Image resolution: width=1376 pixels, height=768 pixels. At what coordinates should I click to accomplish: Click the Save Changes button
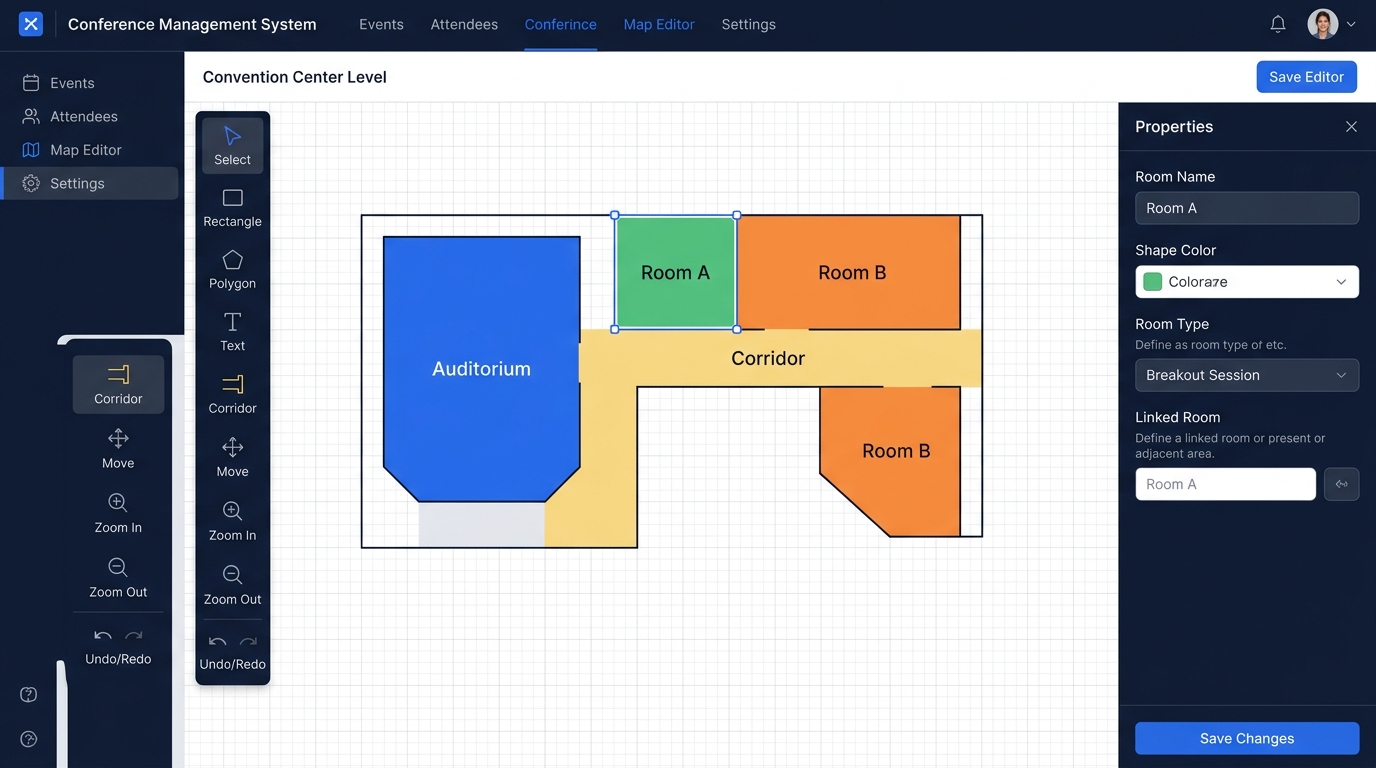(1247, 738)
